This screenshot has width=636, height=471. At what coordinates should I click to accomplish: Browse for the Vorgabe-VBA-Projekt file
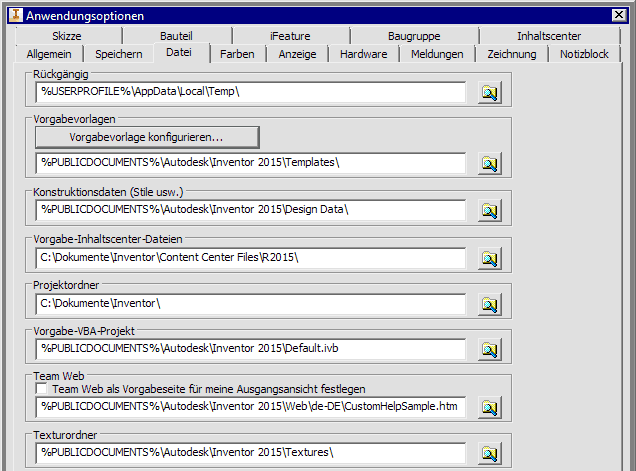[x=488, y=350]
